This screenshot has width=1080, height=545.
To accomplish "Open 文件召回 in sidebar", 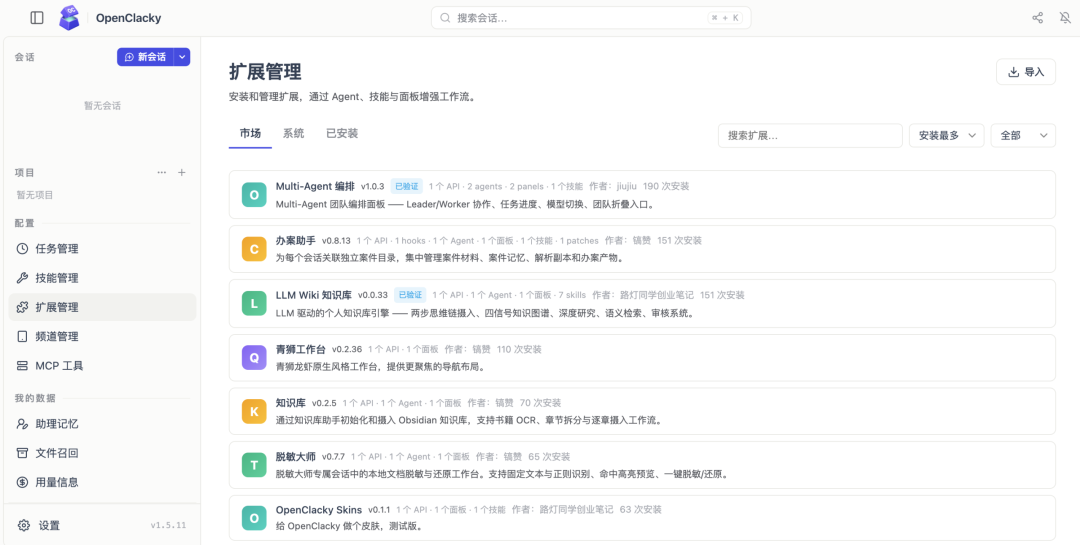I will pos(103,453).
